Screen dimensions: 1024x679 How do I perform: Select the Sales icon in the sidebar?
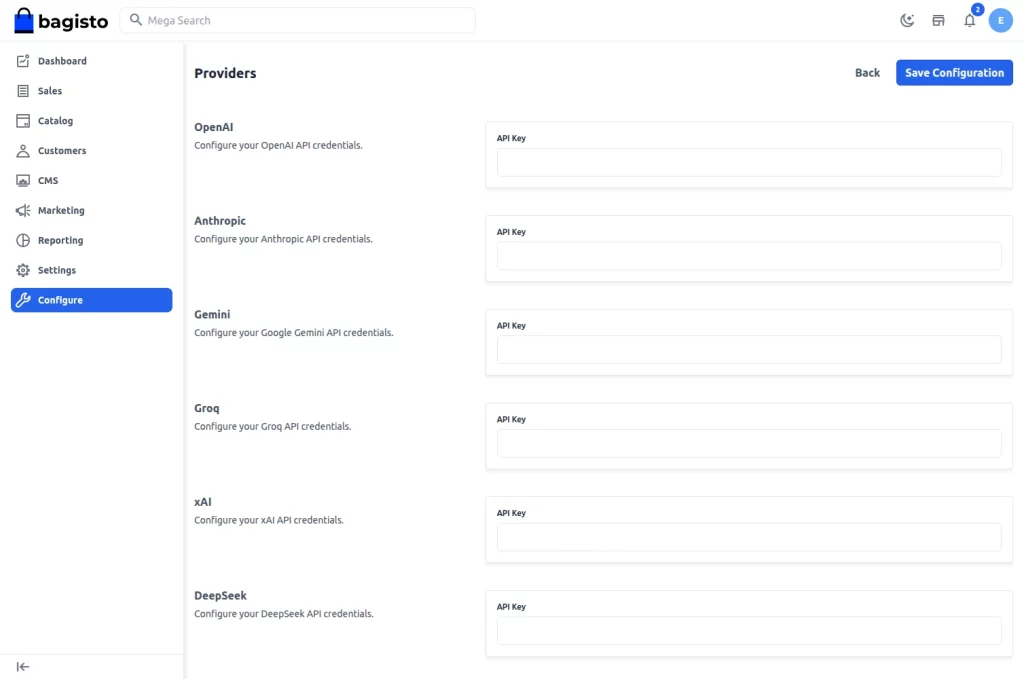tap(23, 90)
